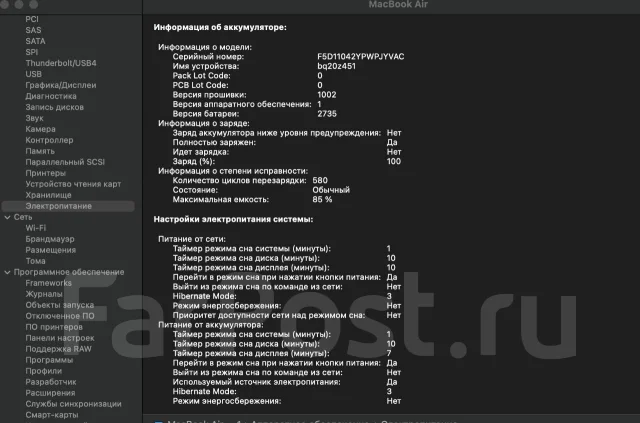Click the Заряд (%) value 100
Image resolution: width=640 pixels, height=423 pixels.
click(x=394, y=161)
